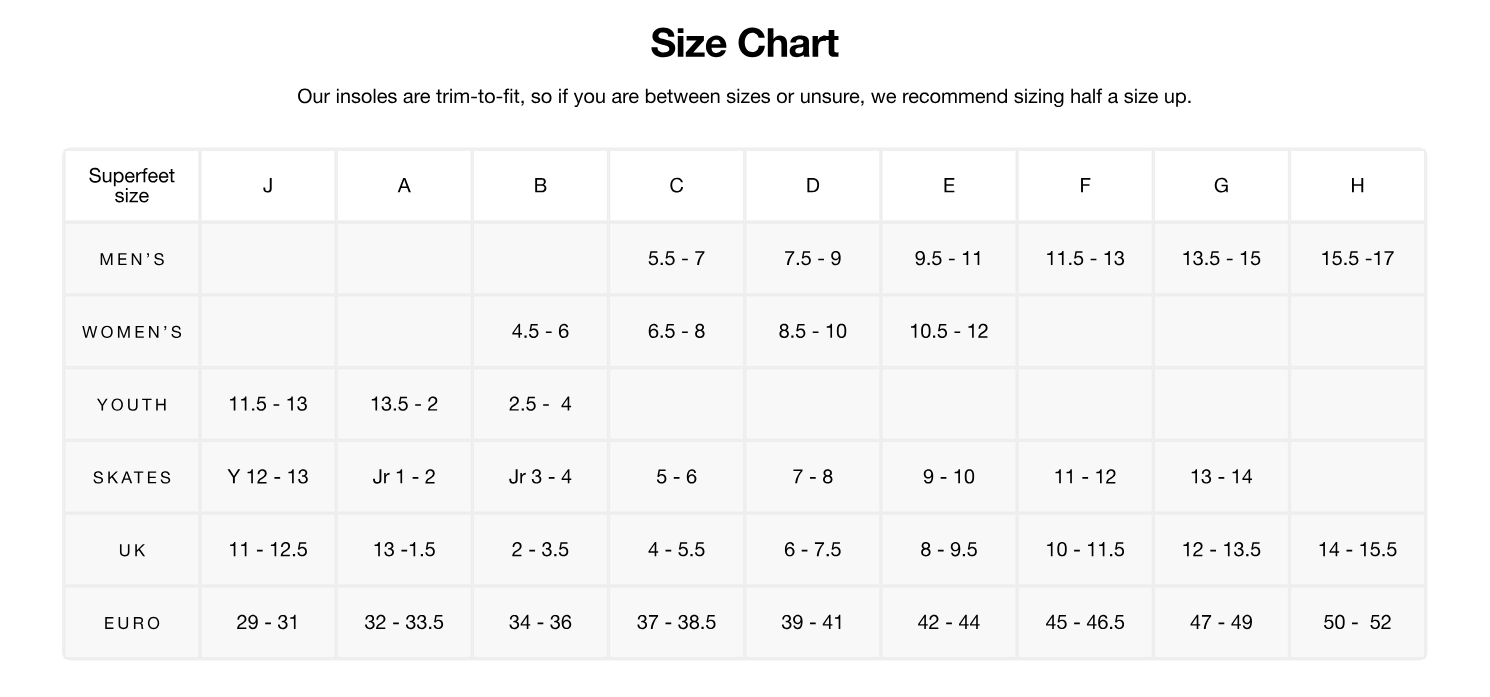Click column header J
The height and width of the screenshot is (697, 1490).
[x=268, y=186]
